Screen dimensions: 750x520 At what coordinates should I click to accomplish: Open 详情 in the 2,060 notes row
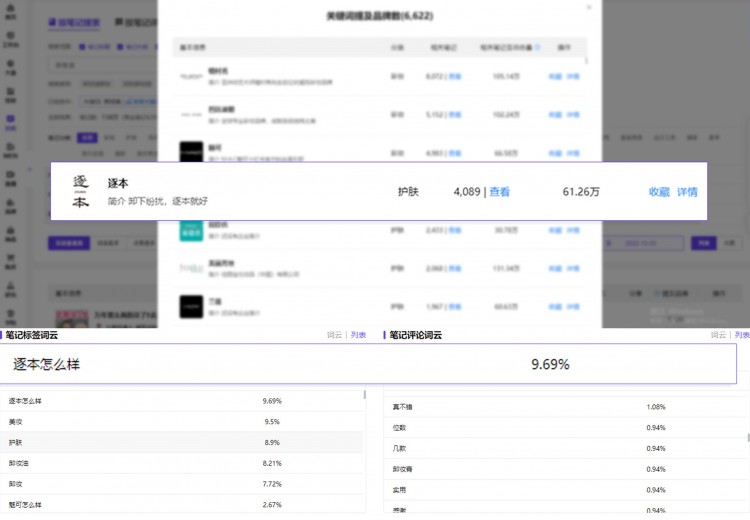coord(573,268)
